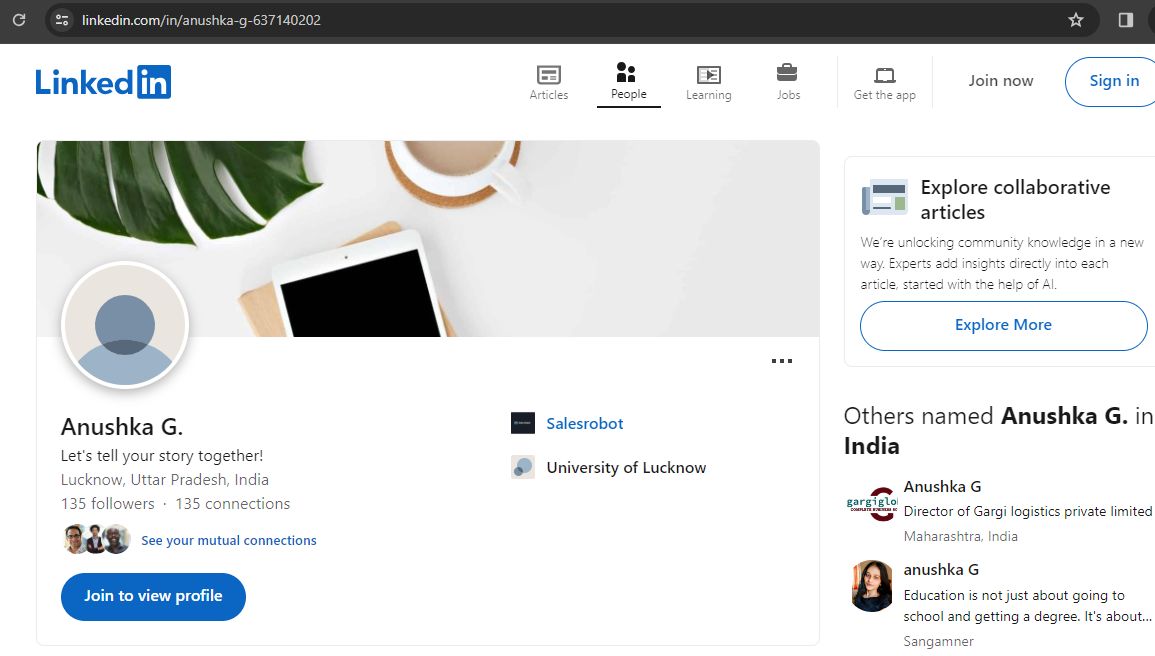
Task: Open See your mutual connections
Action: click(x=229, y=540)
